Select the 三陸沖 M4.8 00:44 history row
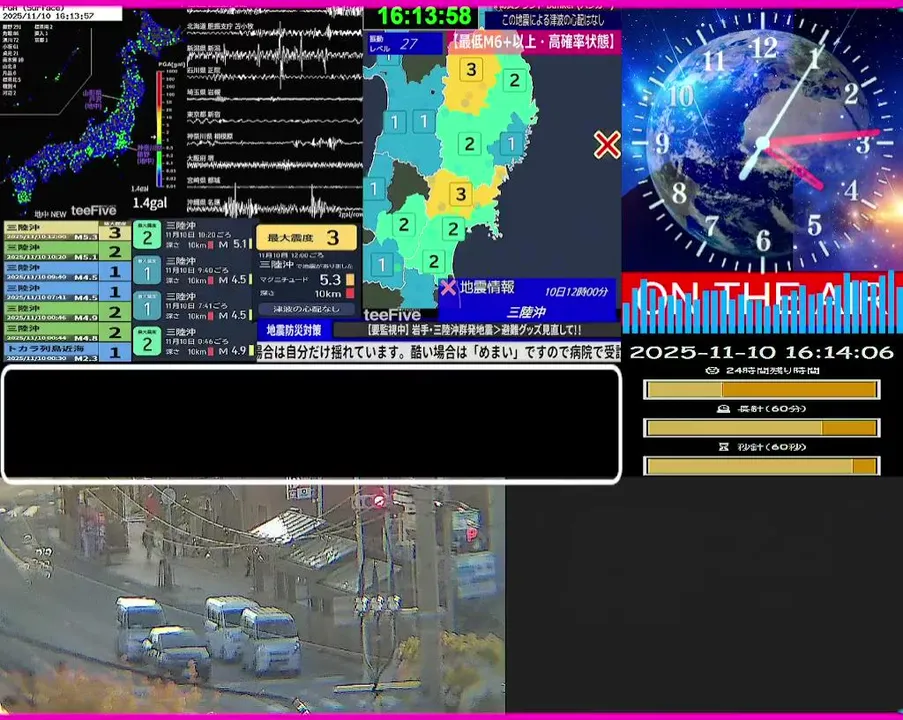 67,332
